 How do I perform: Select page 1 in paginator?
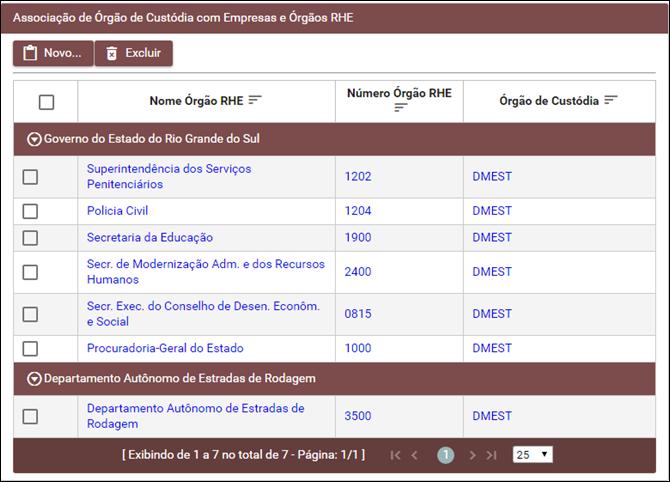(x=445, y=455)
